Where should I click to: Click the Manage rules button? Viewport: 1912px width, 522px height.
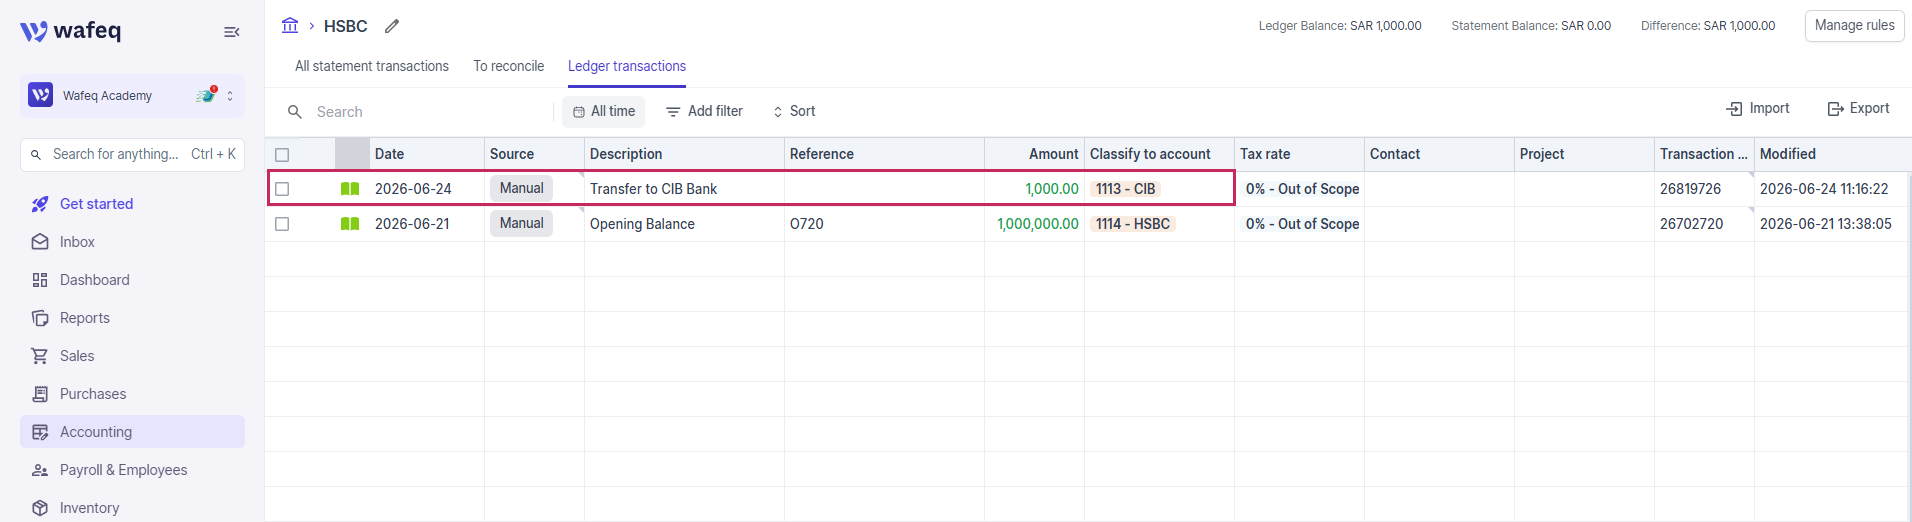[1854, 26]
